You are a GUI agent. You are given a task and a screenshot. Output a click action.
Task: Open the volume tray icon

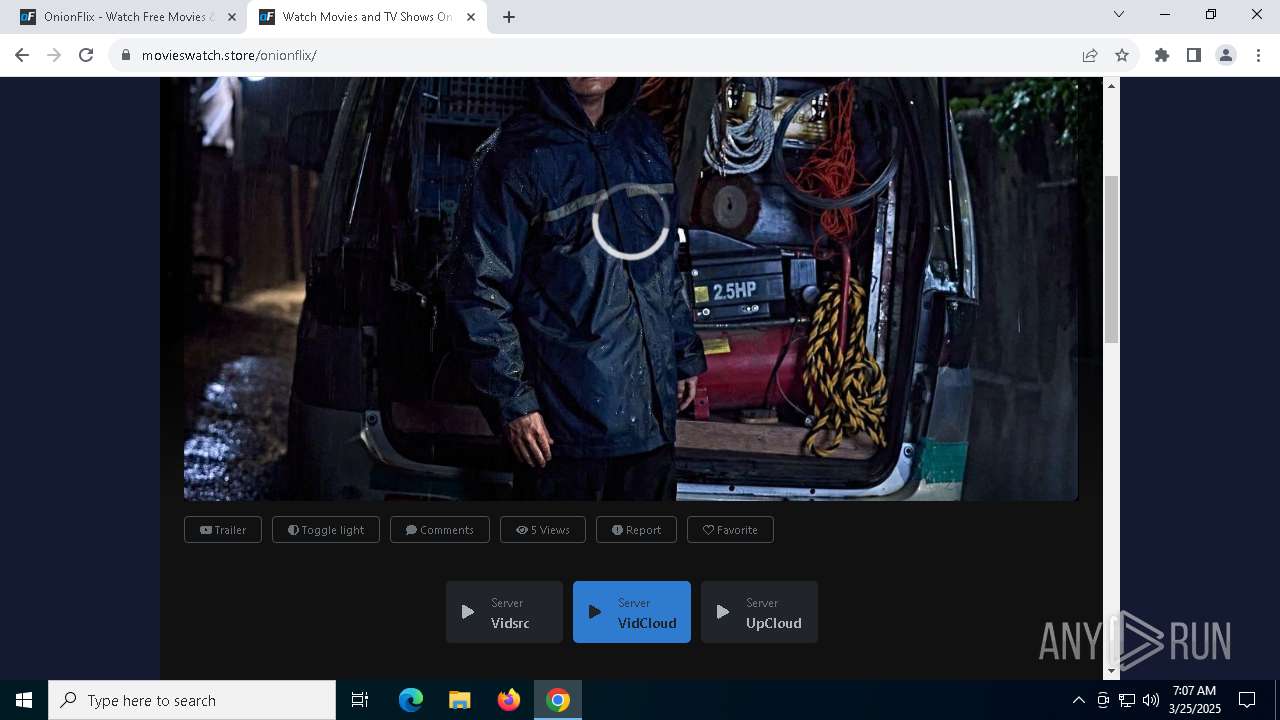coord(1151,700)
